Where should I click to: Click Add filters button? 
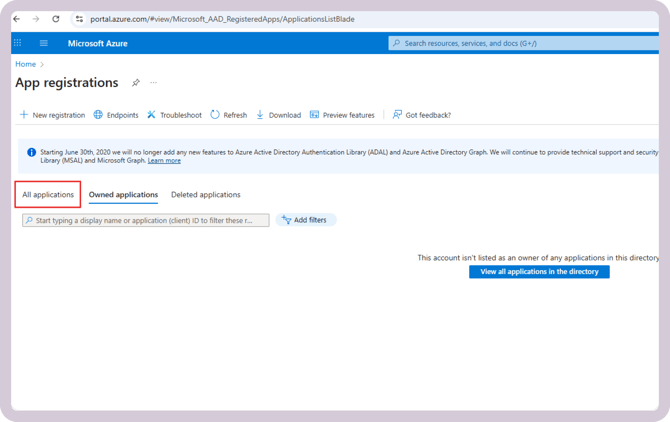pyautogui.click(x=306, y=220)
